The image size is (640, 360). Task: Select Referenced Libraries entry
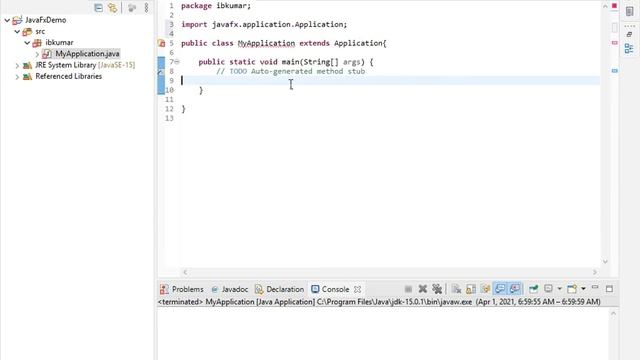point(69,76)
